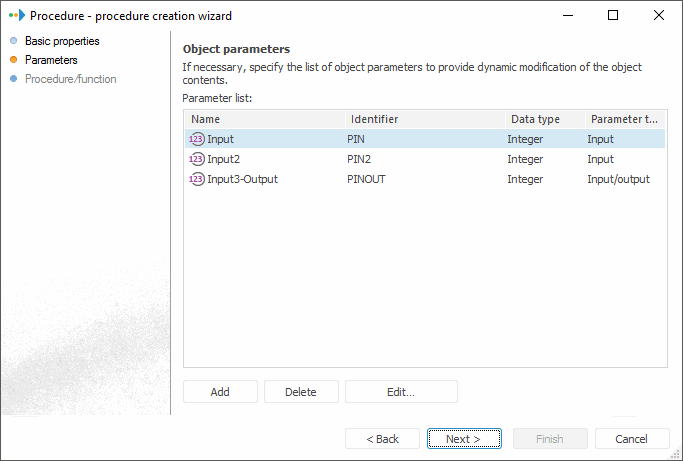The height and width of the screenshot is (461, 684).
Task: Click the Parameters step orange bullet
Action: coord(13,60)
